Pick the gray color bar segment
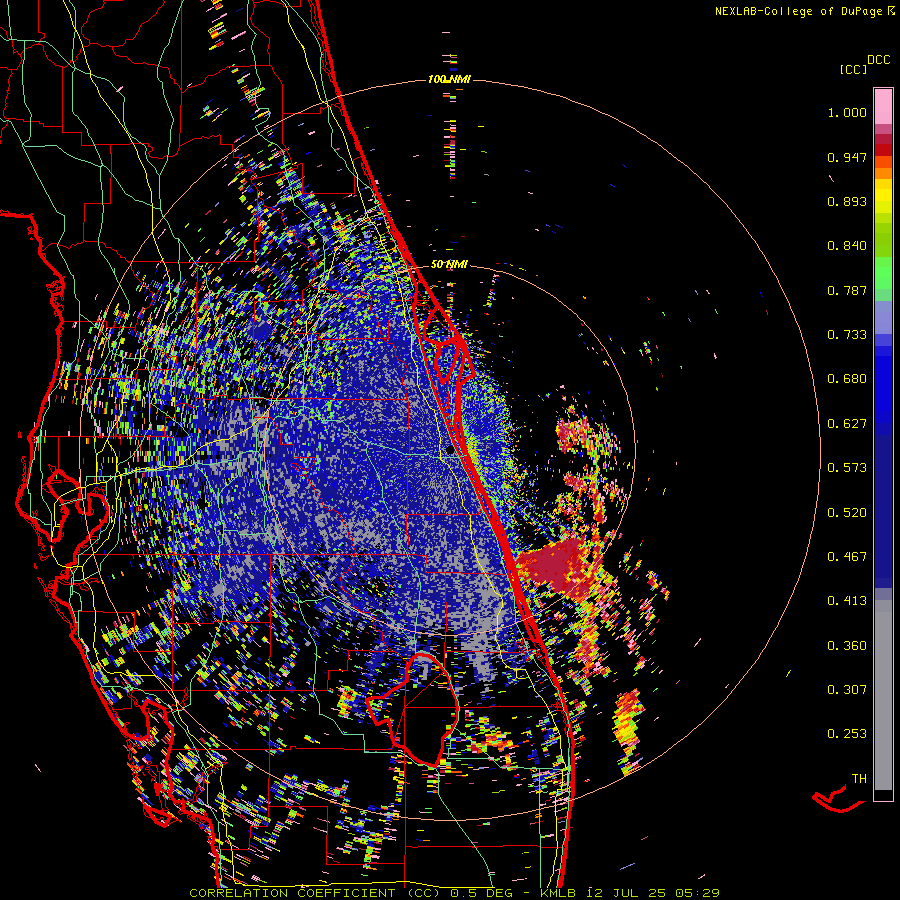 click(x=883, y=695)
